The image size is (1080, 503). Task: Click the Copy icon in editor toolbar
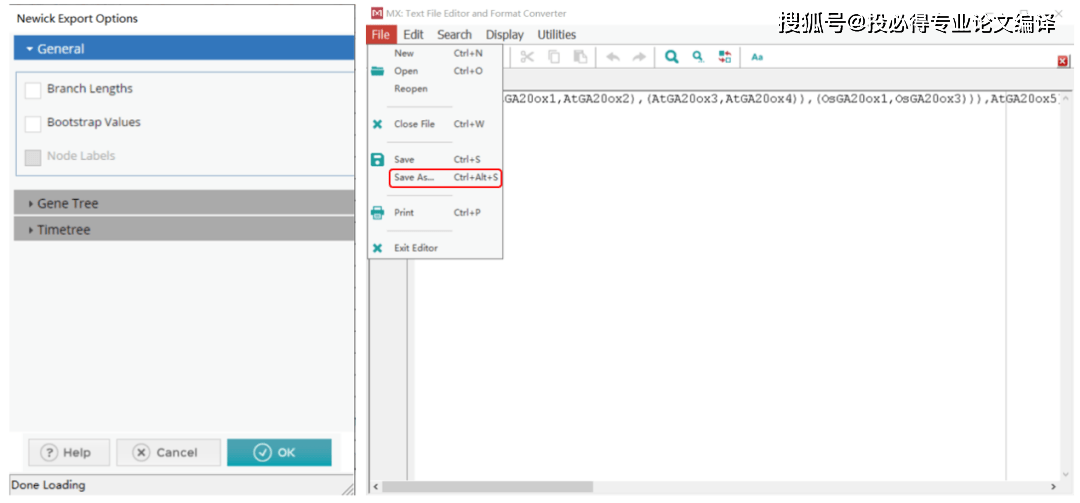pyautogui.click(x=553, y=57)
